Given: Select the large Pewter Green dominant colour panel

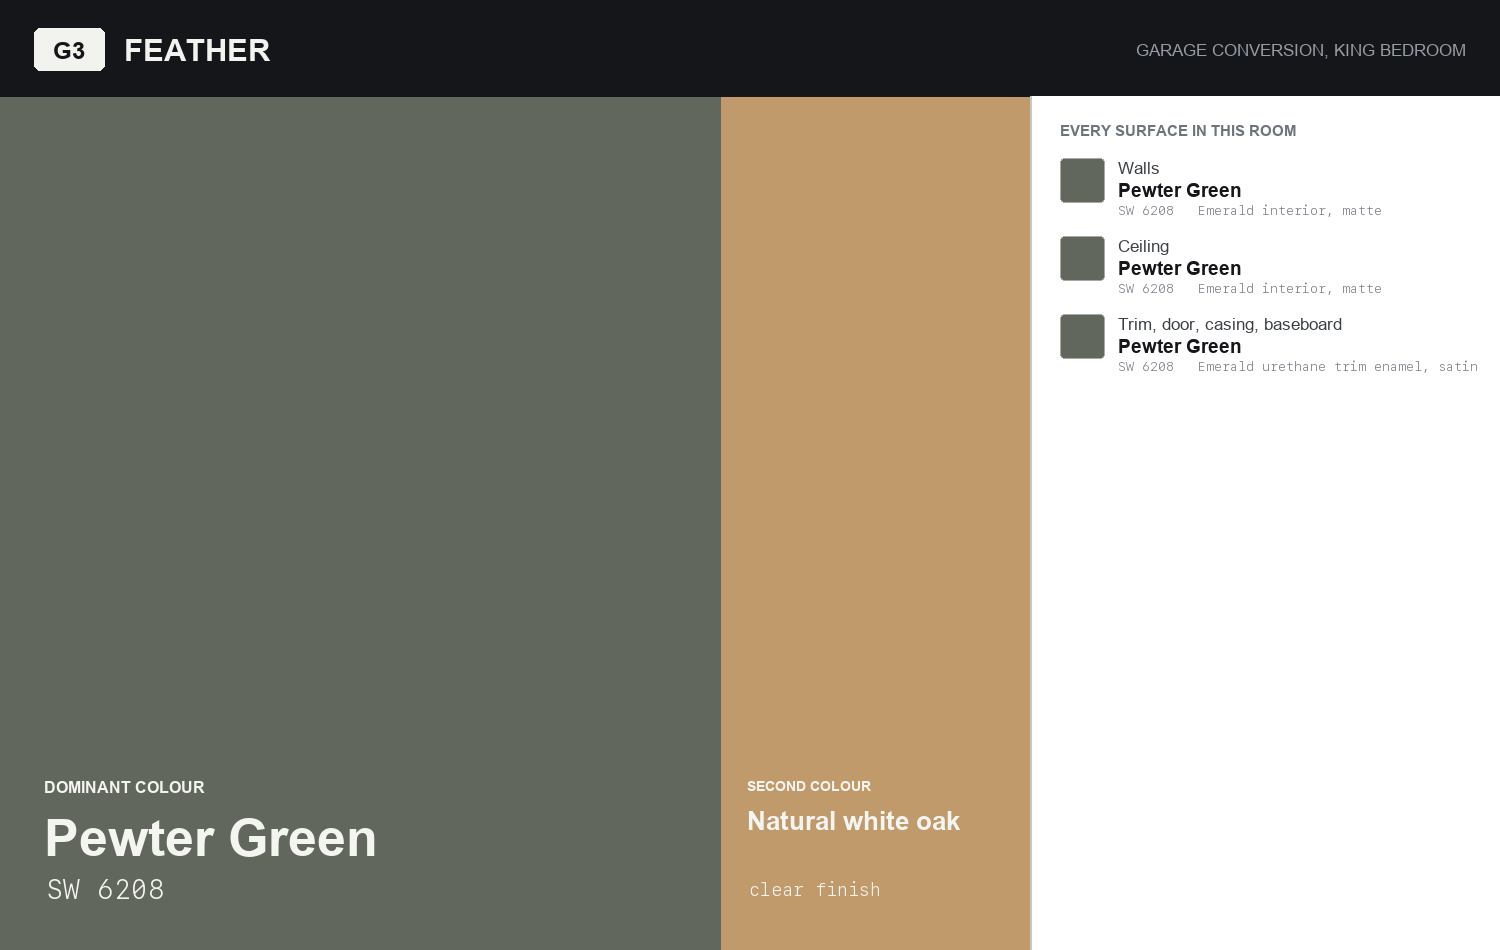Looking at the screenshot, I should click(360, 523).
